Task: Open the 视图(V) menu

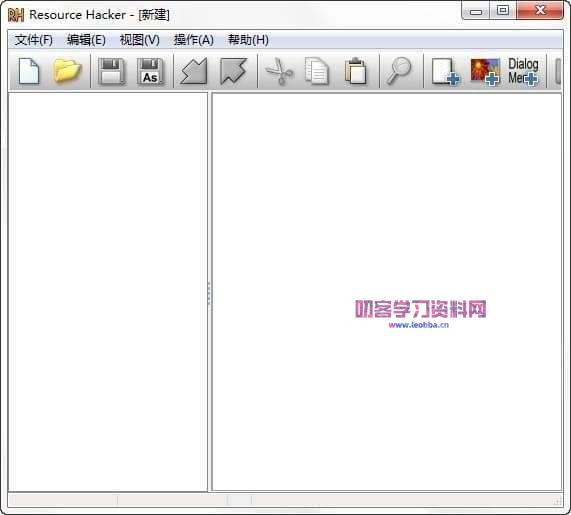Action: [x=140, y=40]
